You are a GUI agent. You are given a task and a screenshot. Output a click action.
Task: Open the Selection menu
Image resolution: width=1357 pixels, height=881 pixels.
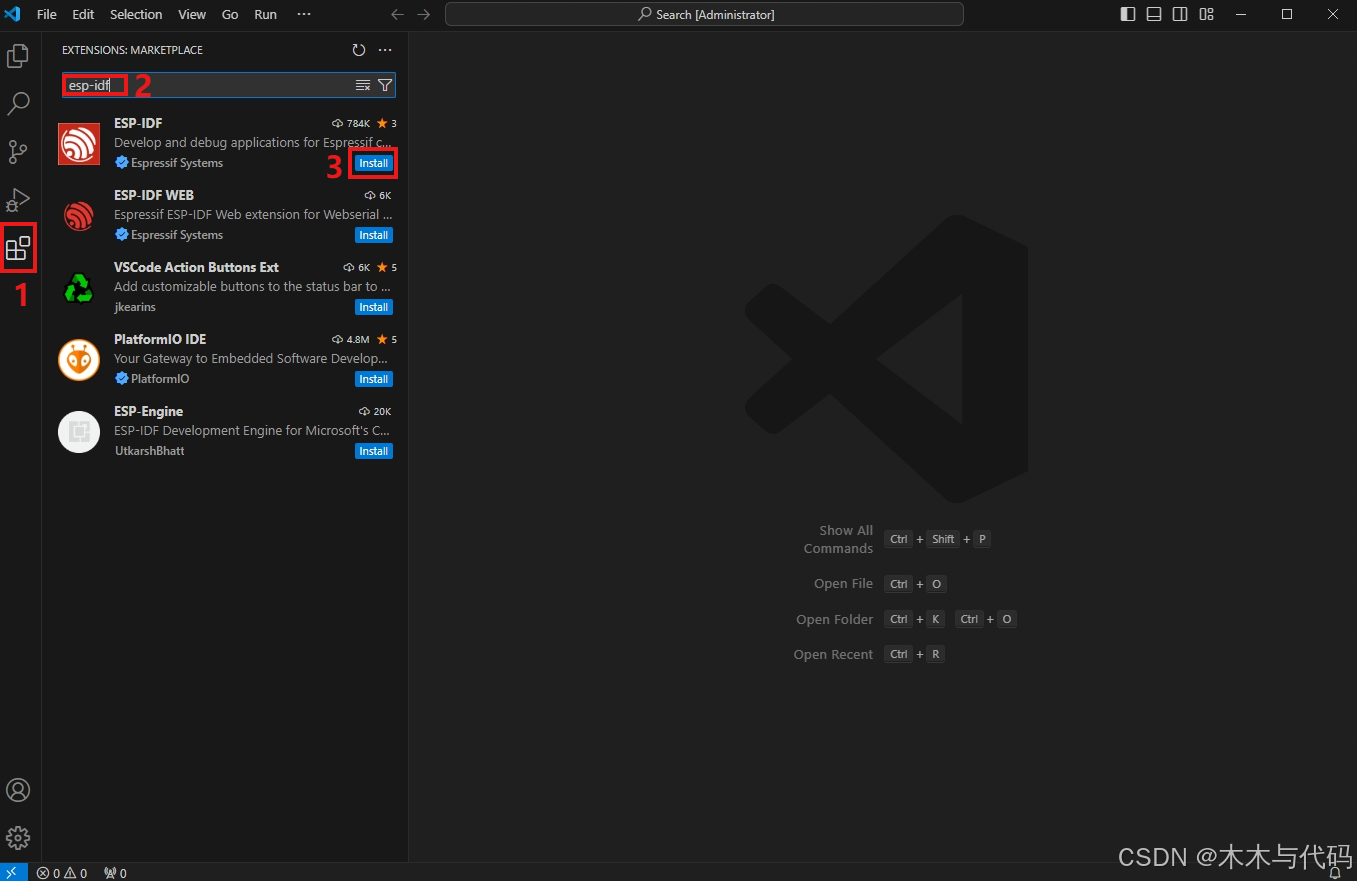(x=136, y=14)
